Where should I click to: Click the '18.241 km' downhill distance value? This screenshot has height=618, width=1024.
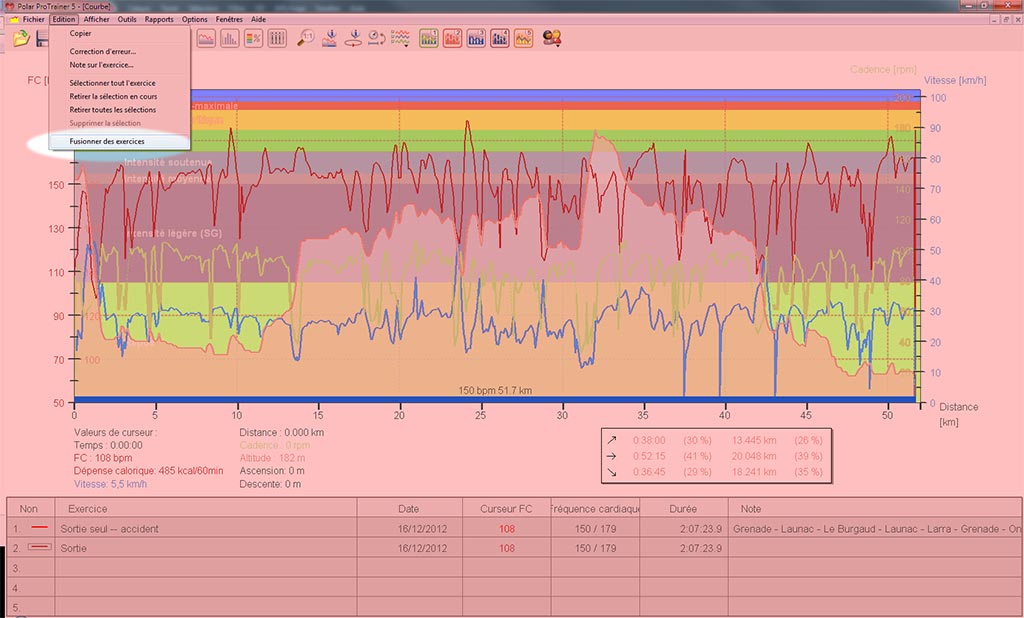point(754,472)
